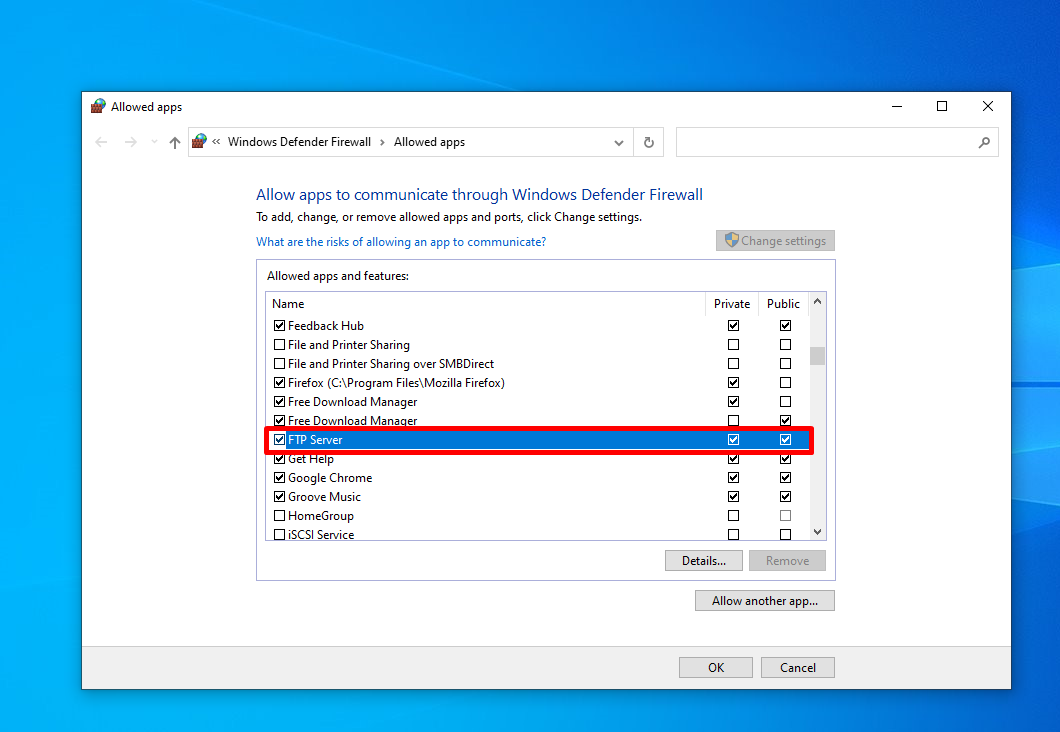Viewport: 1060px width, 732px height.
Task: Click the firewall icon in title bar
Action: (x=98, y=106)
